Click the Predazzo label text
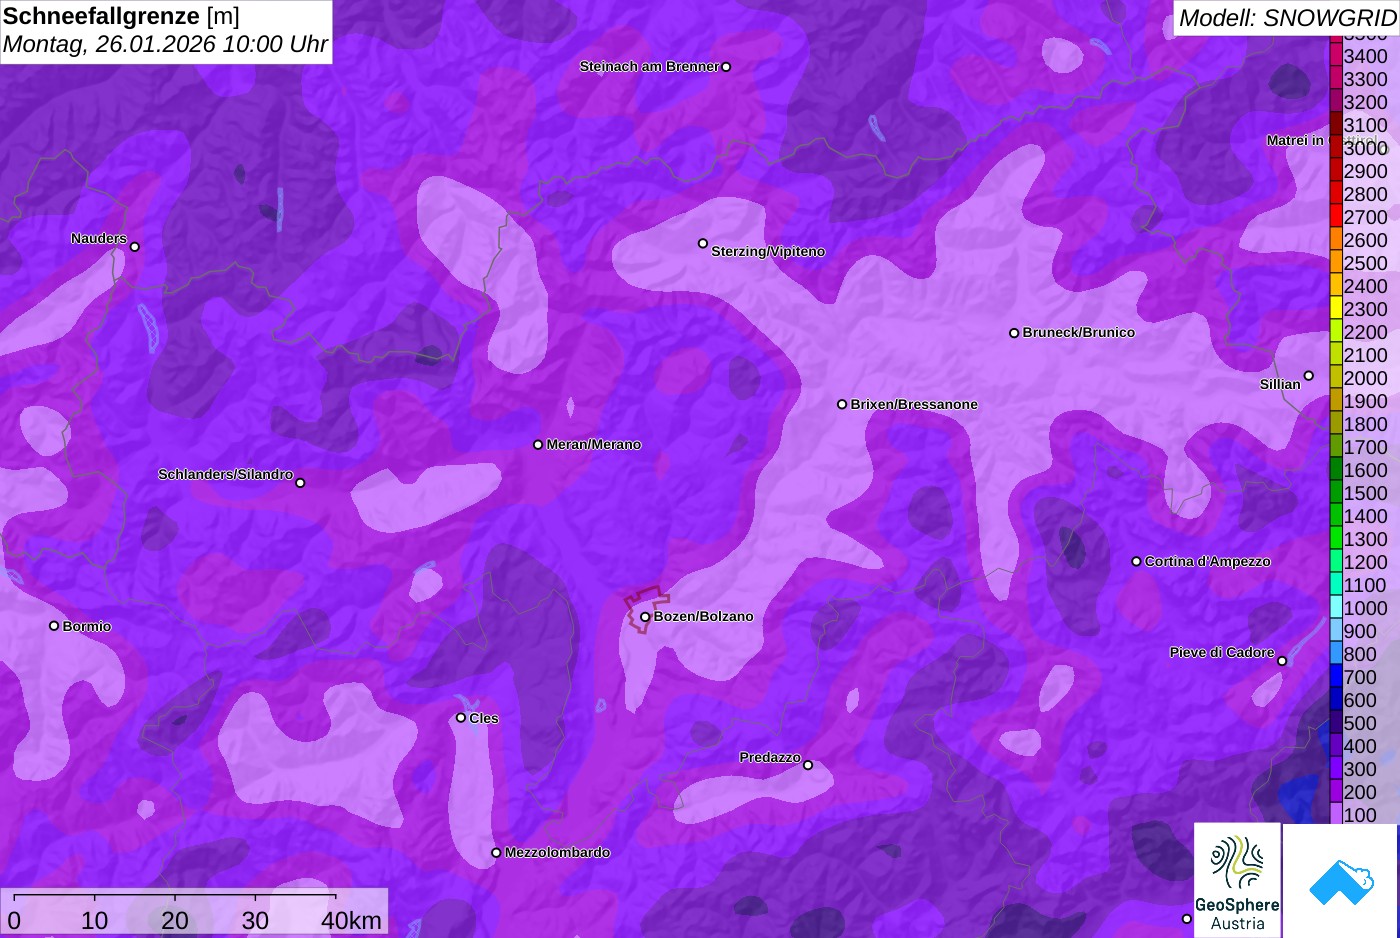This screenshot has width=1400, height=938. (770, 757)
